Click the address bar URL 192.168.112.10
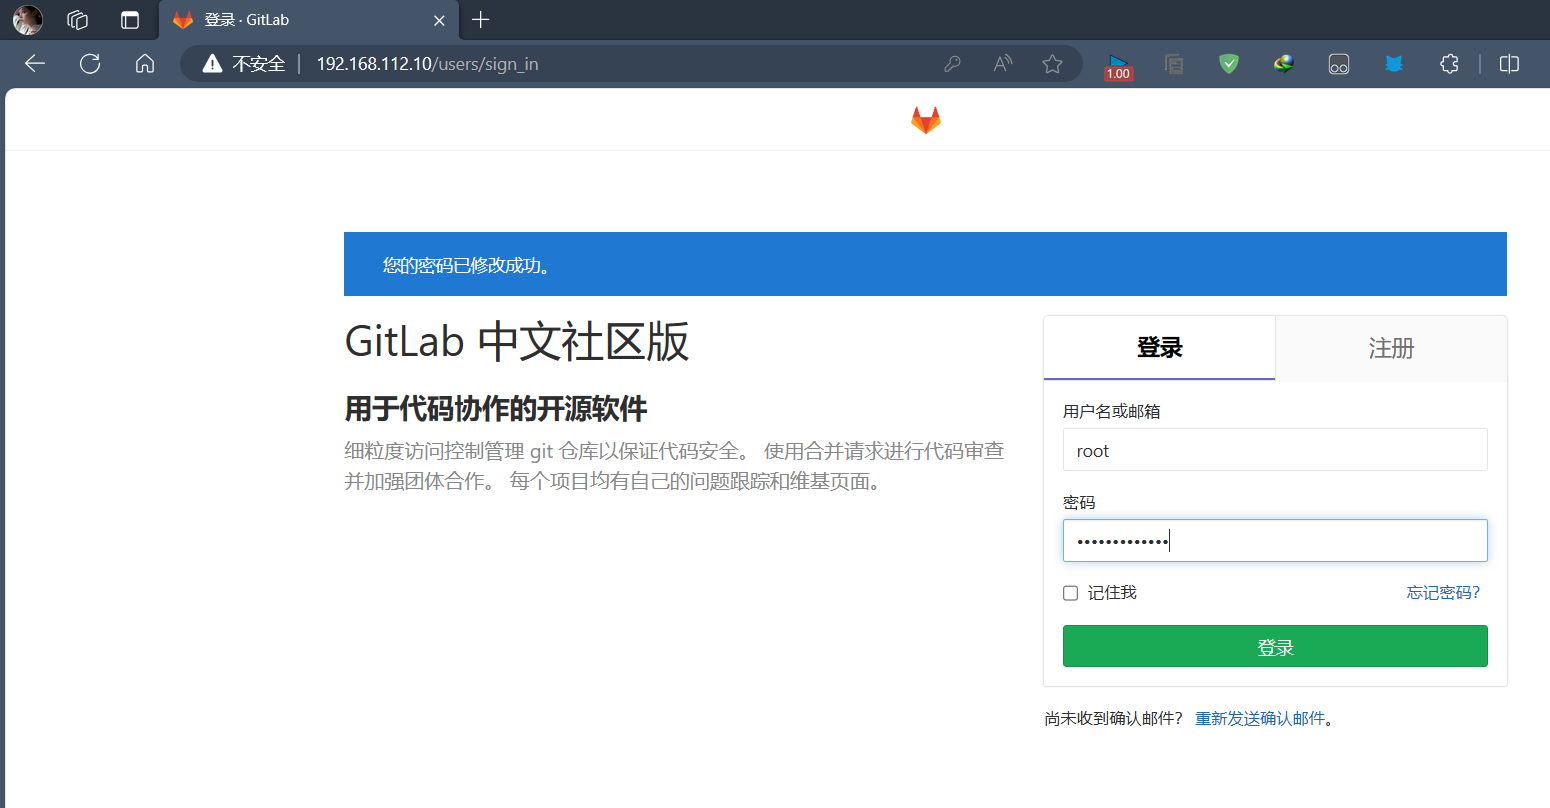1550x808 pixels. 427,64
